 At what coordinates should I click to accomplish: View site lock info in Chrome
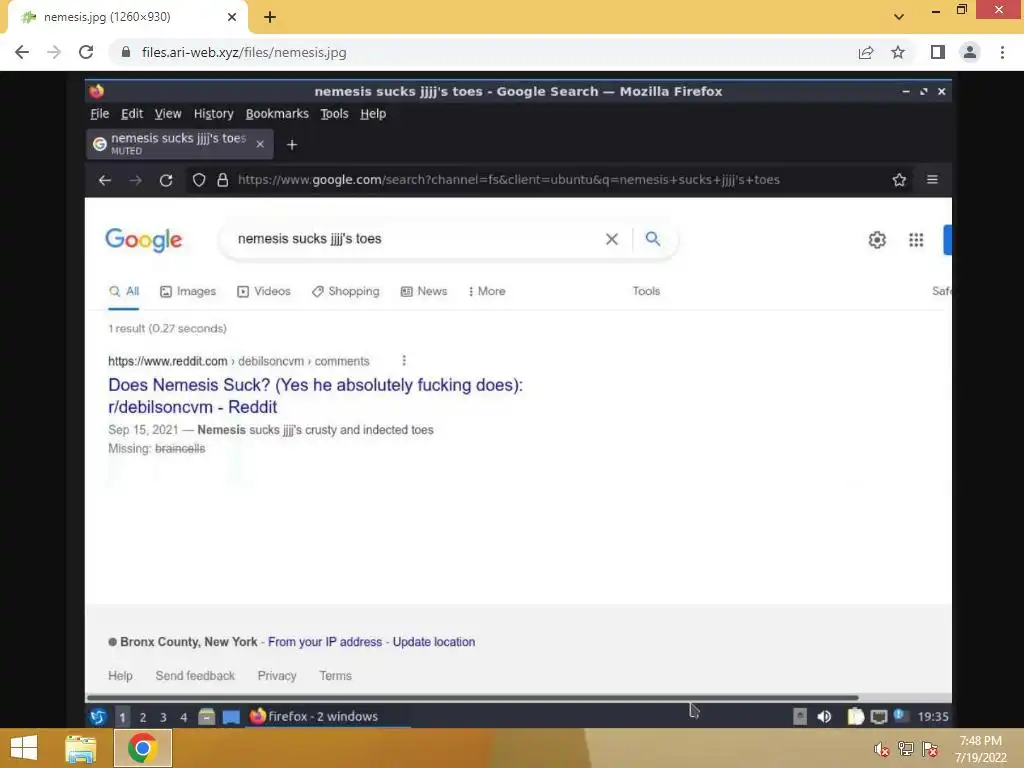125,52
